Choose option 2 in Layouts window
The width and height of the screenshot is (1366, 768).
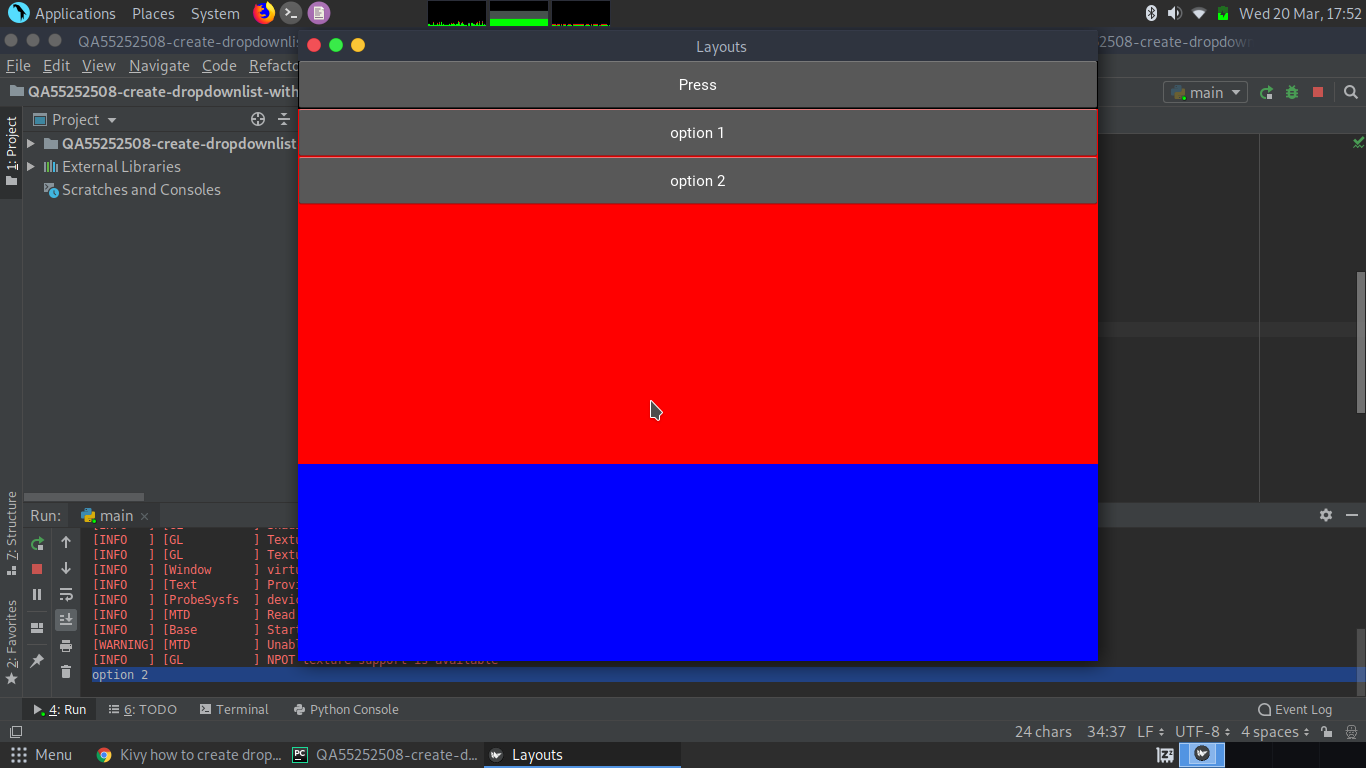click(x=697, y=181)
